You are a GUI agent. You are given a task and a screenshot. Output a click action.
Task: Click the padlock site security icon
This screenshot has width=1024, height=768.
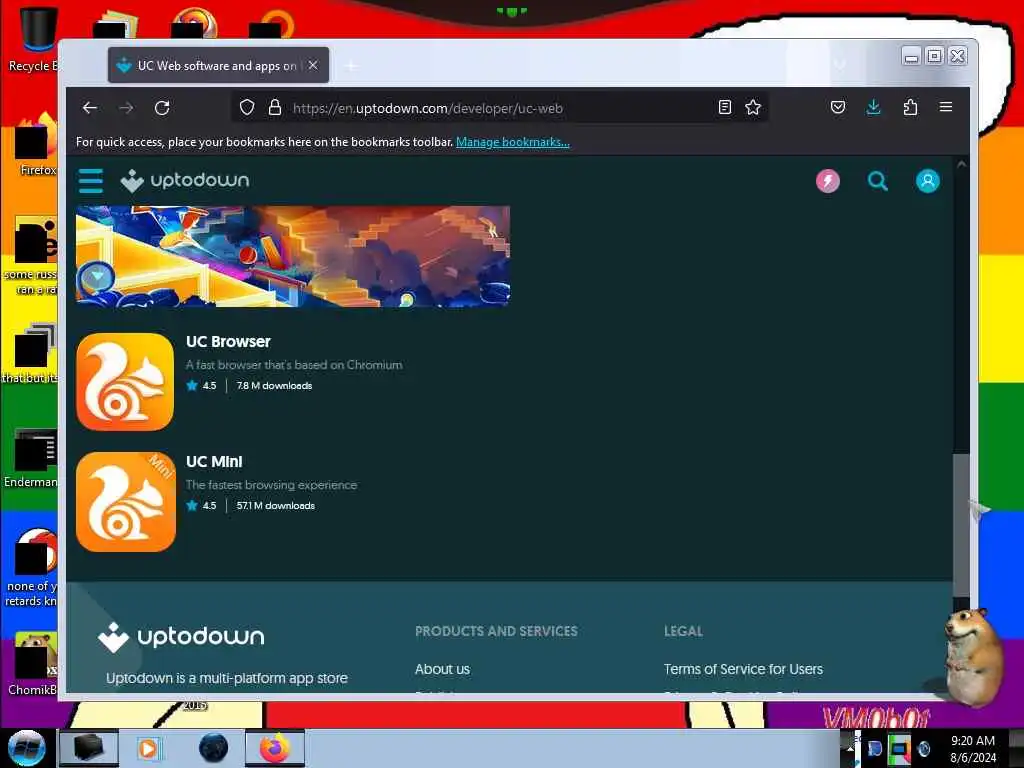pos(275,107)
